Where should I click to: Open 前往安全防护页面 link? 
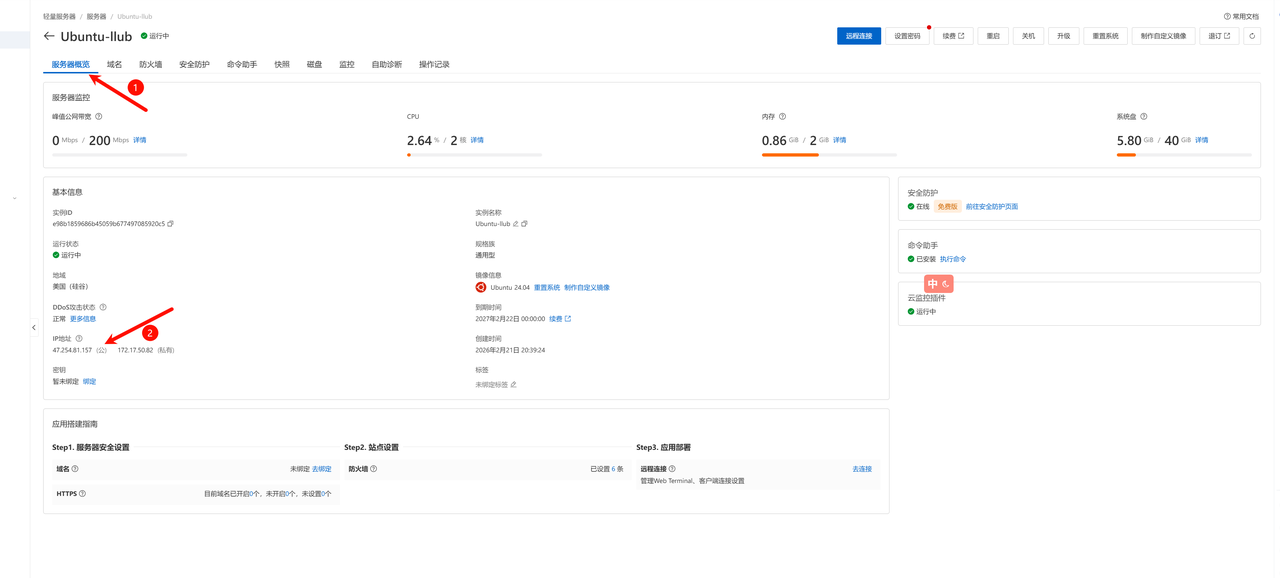[992, 207]
